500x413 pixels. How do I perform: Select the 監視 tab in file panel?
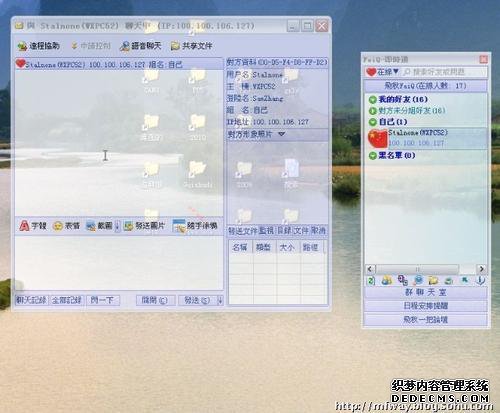coord(266,230)
